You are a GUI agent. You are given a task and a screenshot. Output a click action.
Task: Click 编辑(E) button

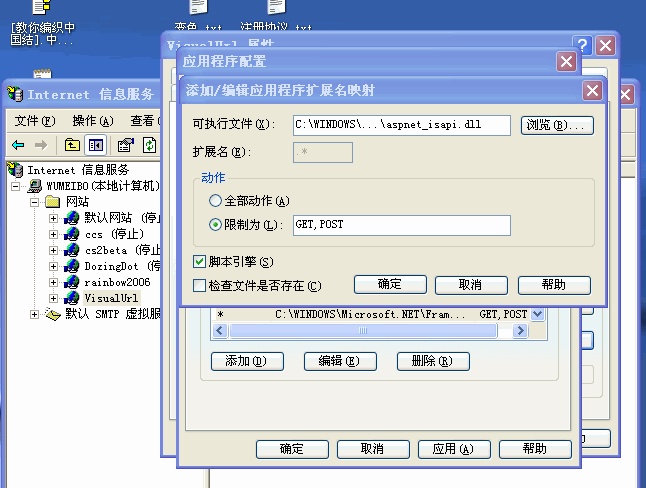[340, 361]
